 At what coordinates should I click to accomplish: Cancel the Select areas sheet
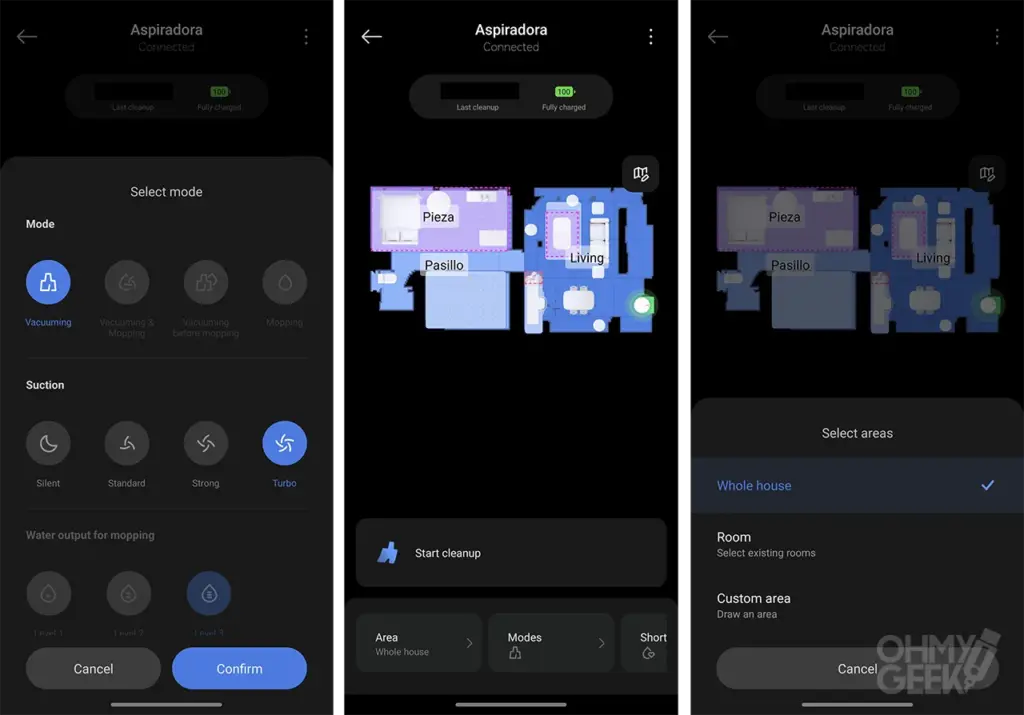click(857, 669)
